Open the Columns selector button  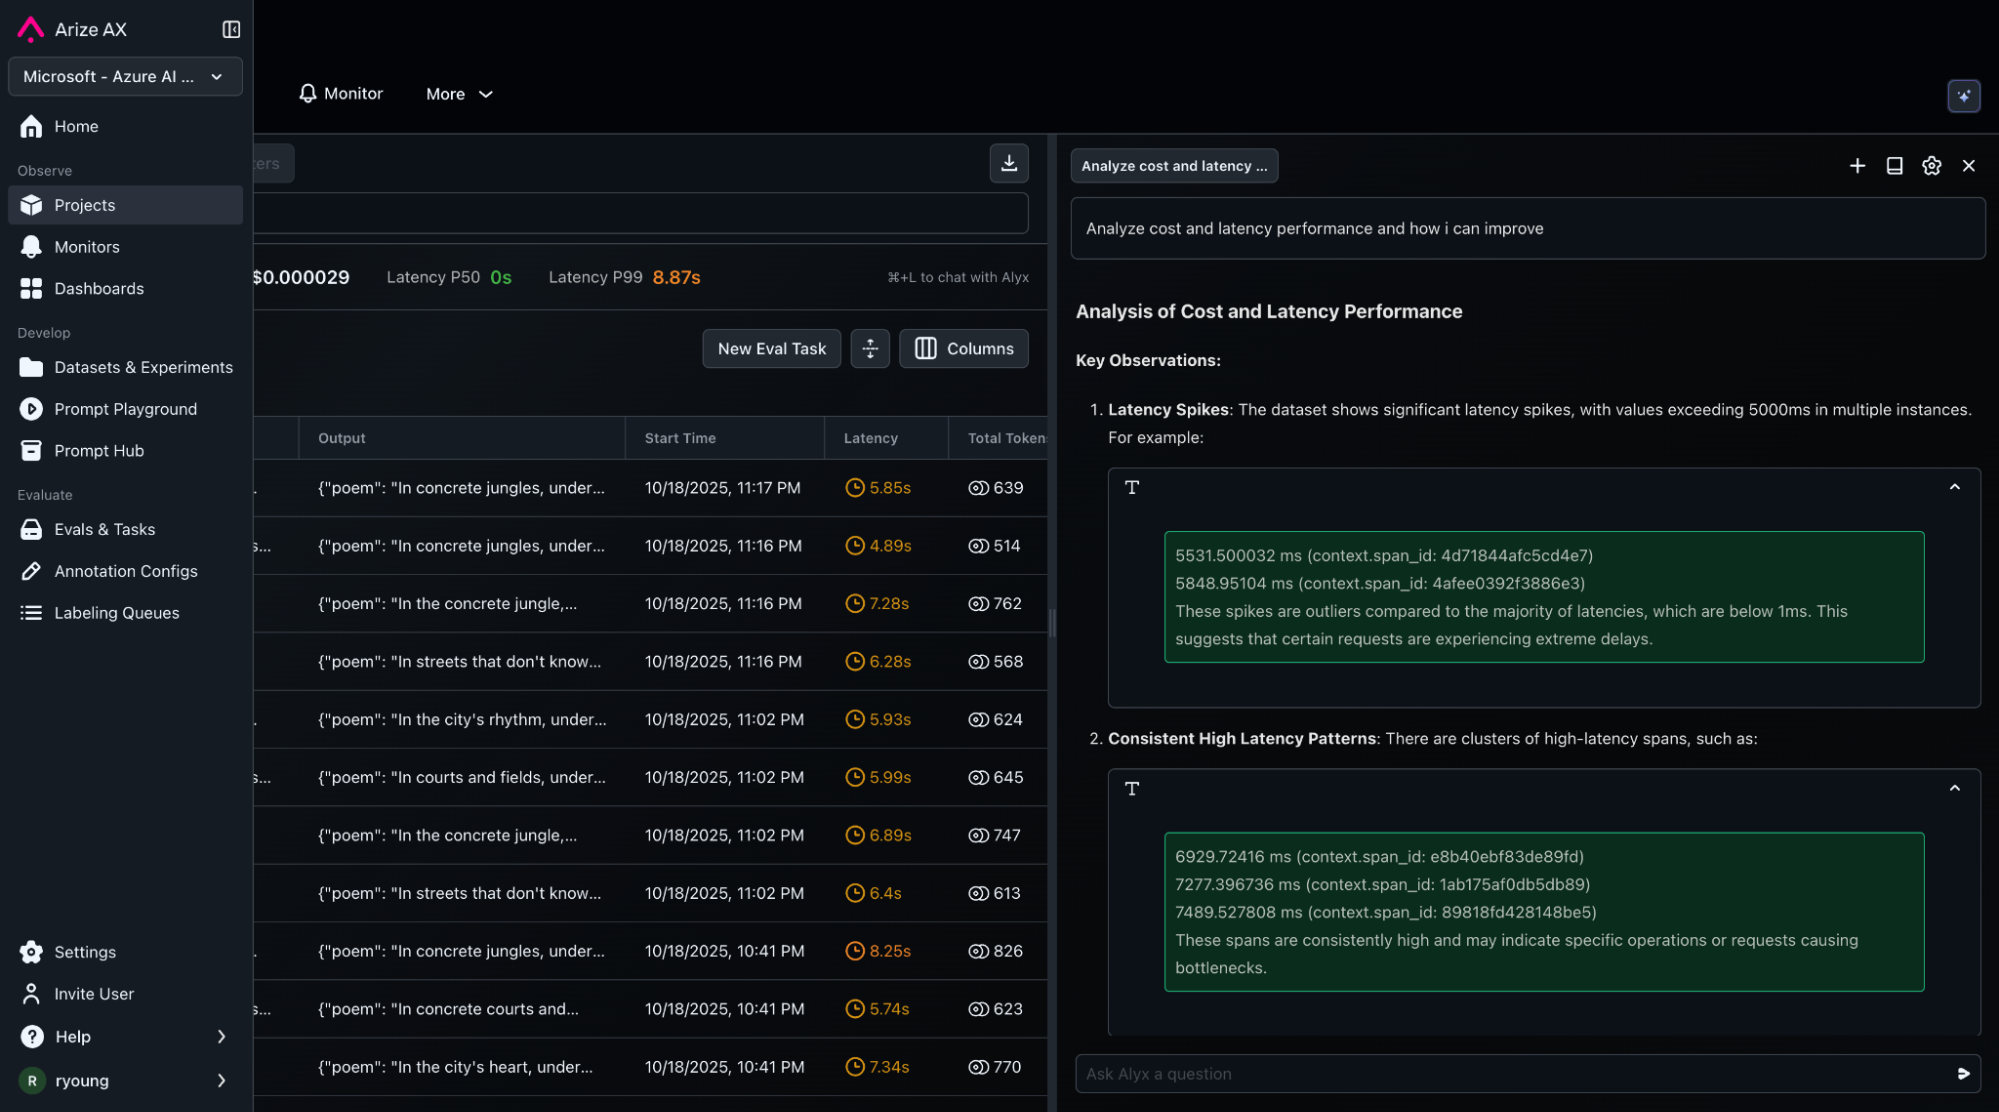[x=963, y=349]
